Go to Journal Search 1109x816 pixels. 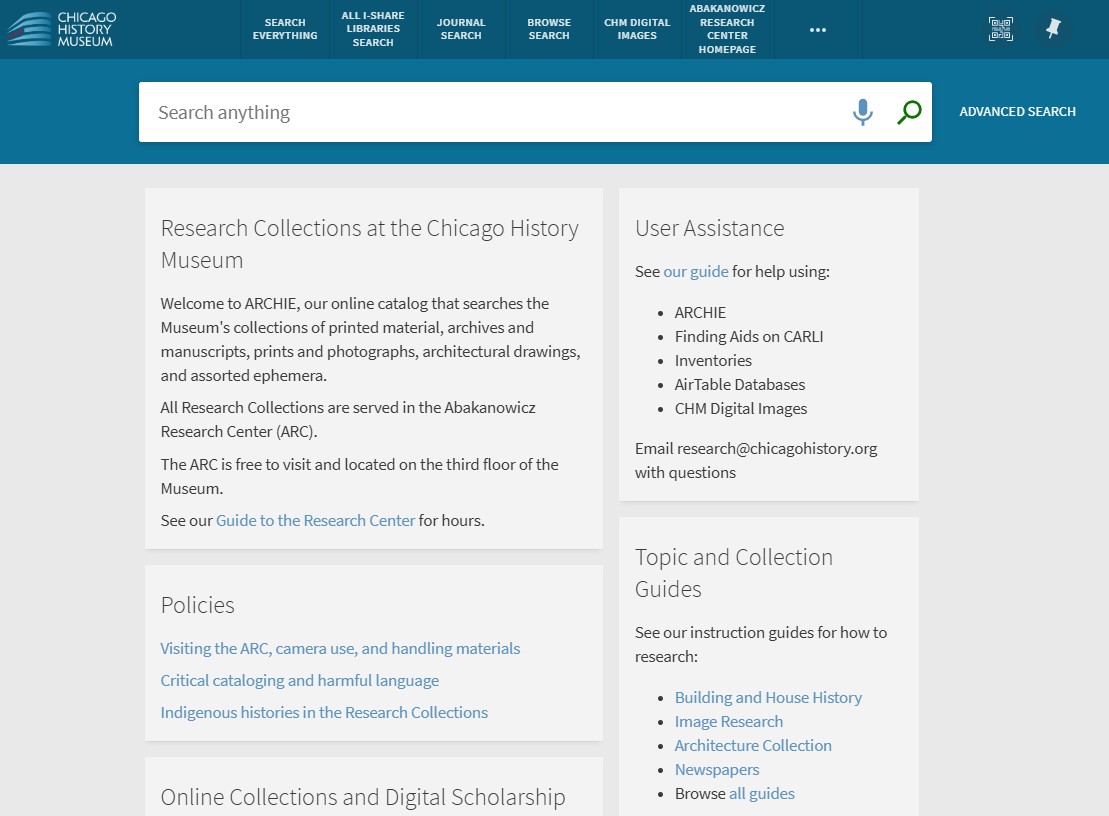[461, 29]
